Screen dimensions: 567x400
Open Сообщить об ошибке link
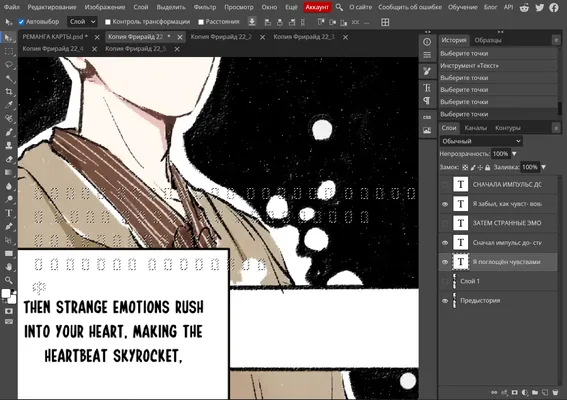click(410, 7)
